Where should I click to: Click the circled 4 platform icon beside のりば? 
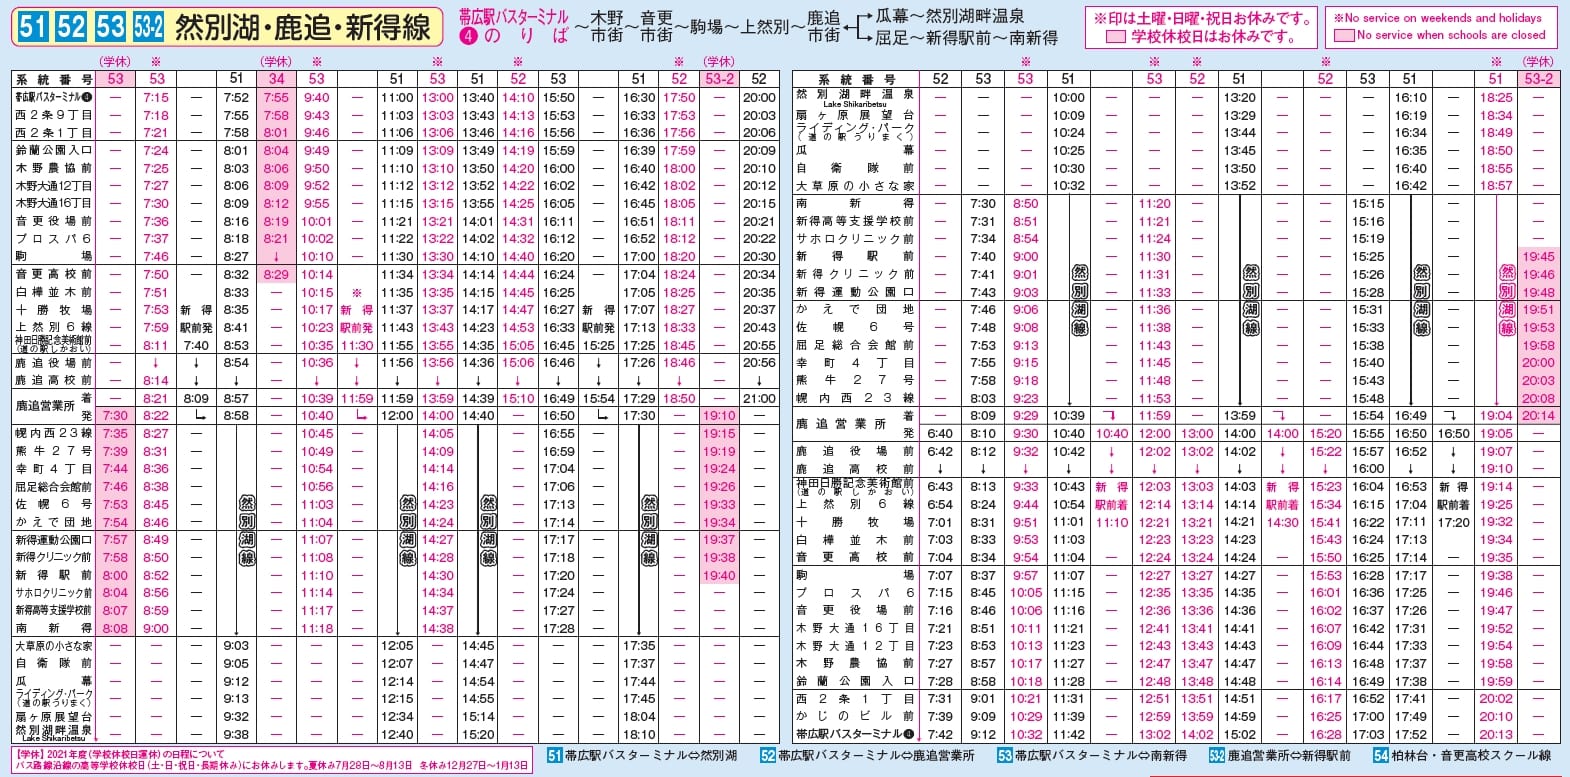pyautogui.click(x=467, y=37)
